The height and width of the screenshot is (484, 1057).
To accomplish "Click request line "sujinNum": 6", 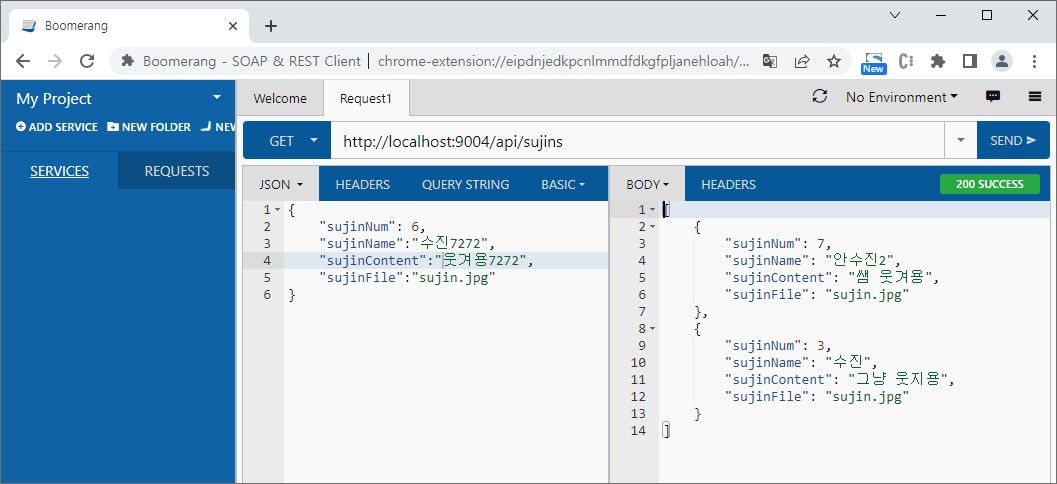I will [373, 226].
